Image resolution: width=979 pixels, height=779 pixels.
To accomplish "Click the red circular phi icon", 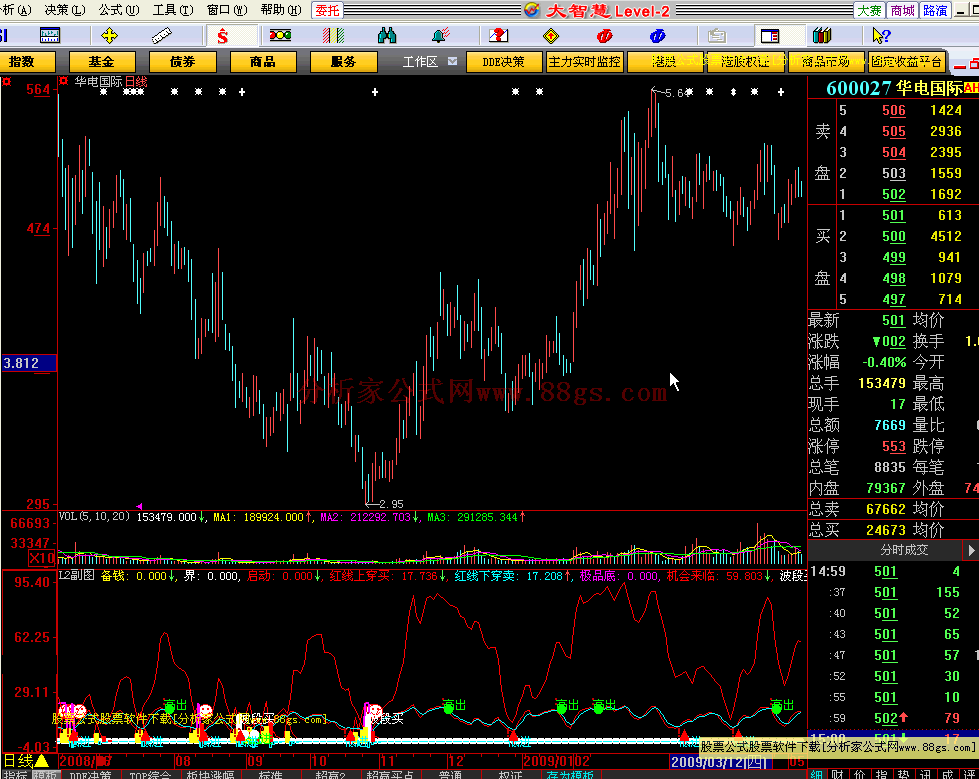I will [604, 36].
